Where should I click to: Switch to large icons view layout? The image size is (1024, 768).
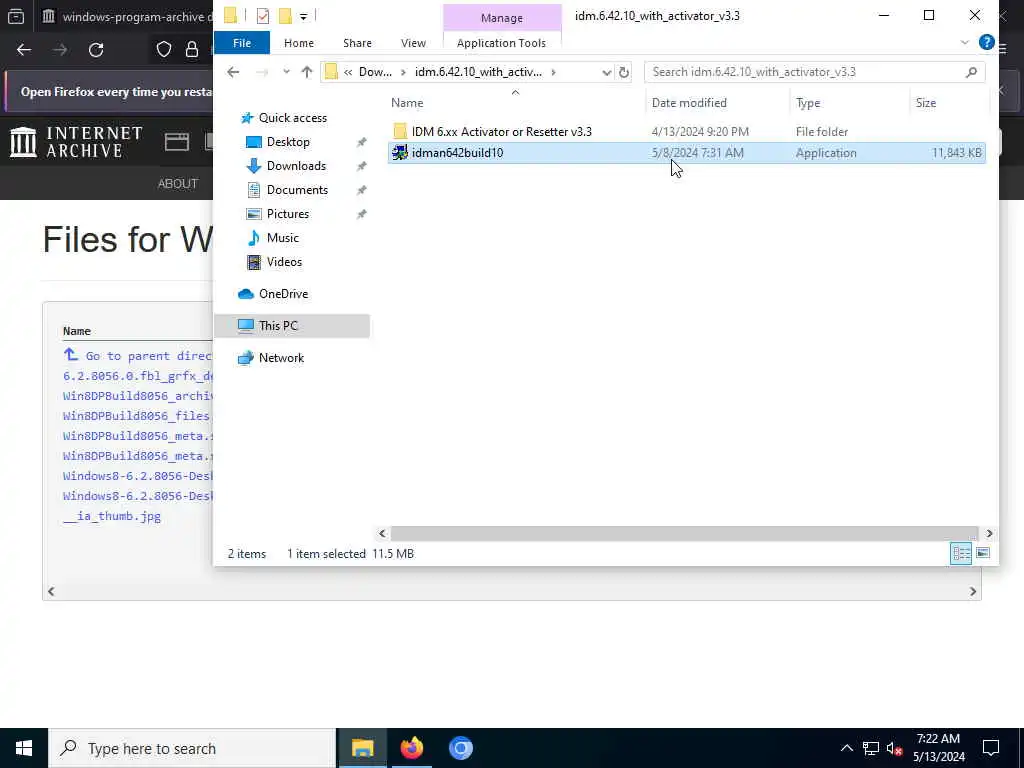click(x=983, y=554)
